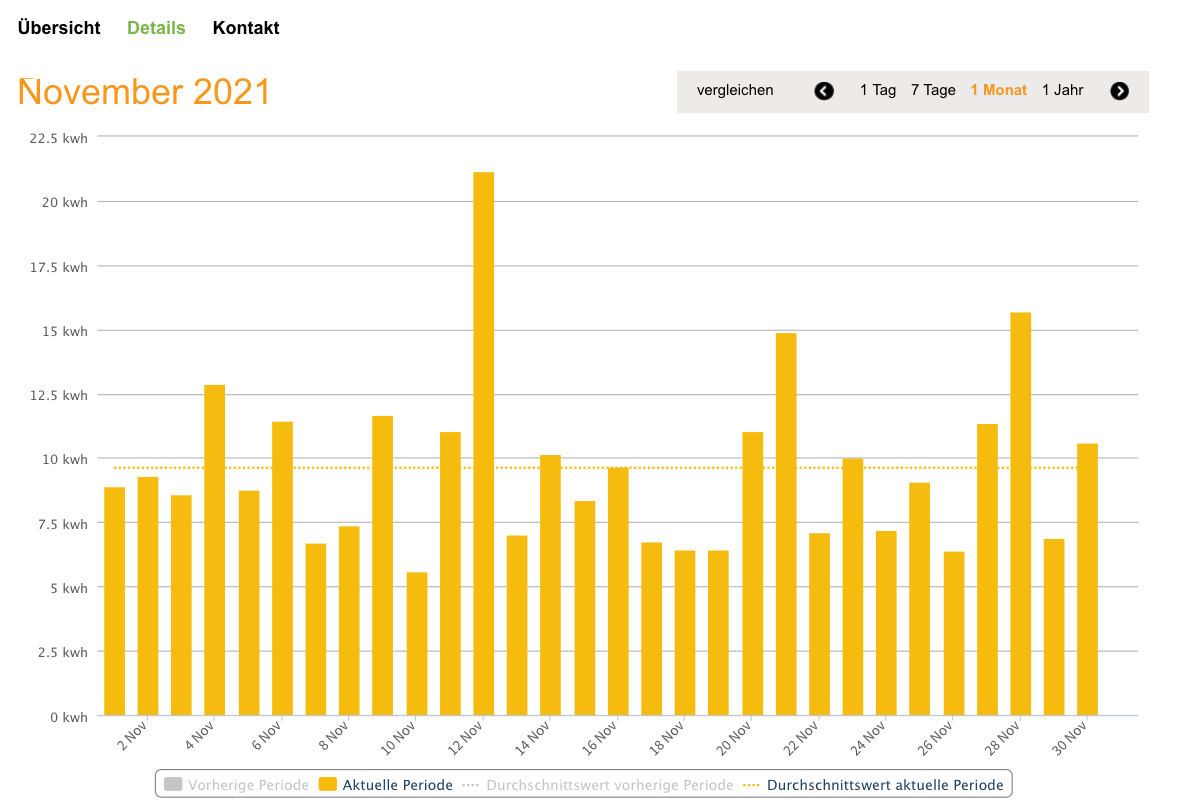Open the Details tab
This screenshot has height=802, width=1191.
(x=156, y=28)
